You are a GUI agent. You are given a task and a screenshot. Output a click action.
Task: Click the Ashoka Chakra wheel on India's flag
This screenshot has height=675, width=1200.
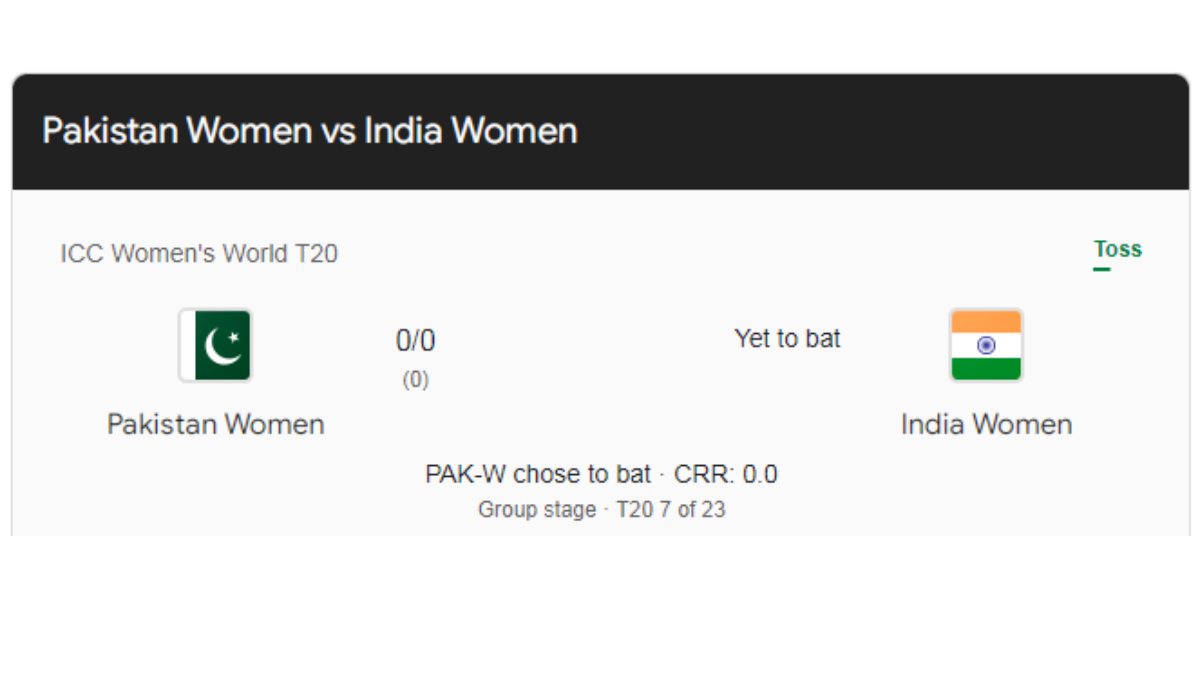pyautogui.click(x=986, y=345)
